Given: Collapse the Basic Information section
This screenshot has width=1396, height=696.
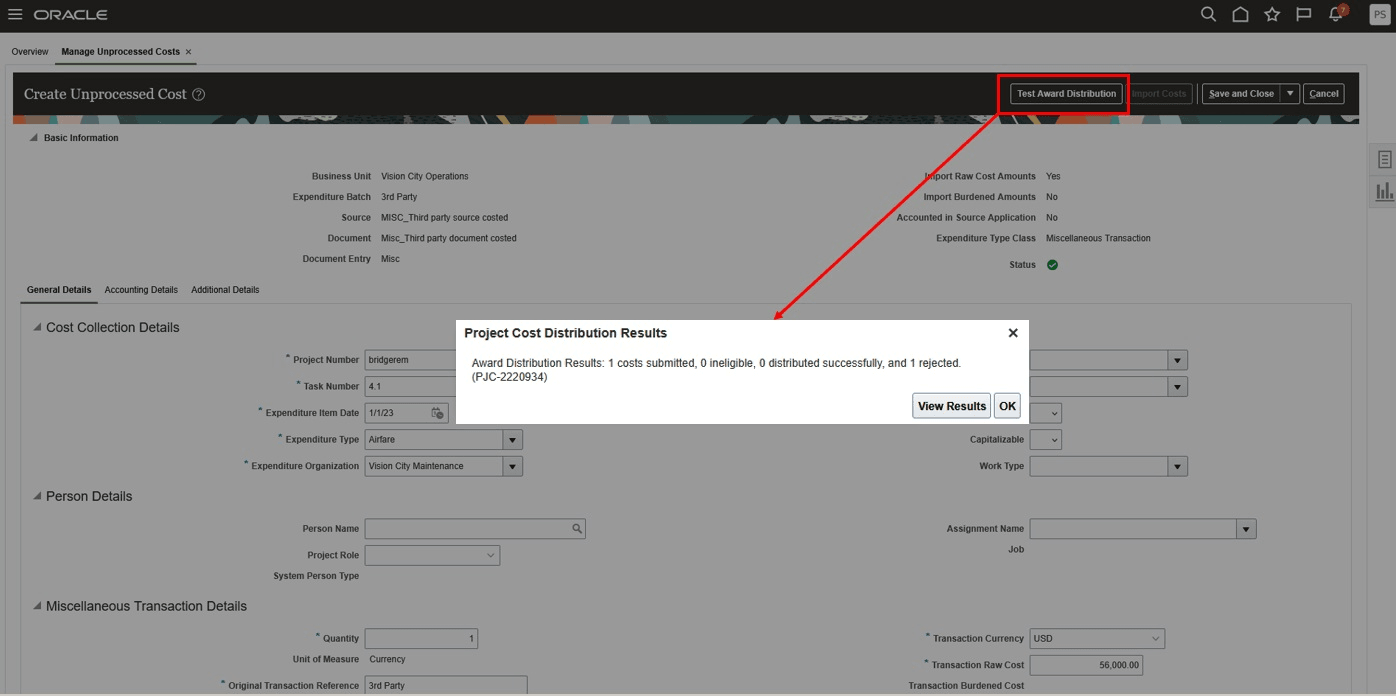Looking at the screenshot, I should [35, 137].
